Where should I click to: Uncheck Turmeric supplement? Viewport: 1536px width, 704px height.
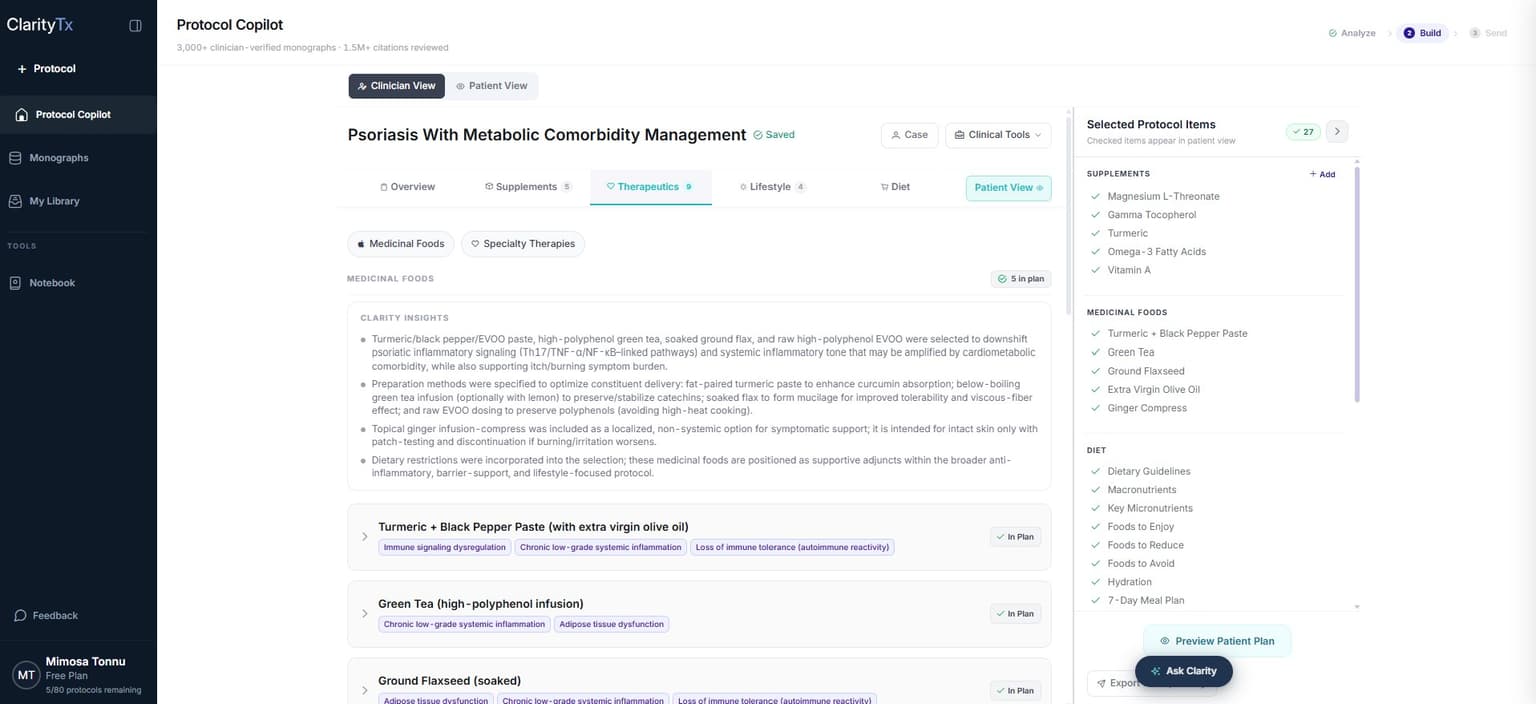[1096, 234]
